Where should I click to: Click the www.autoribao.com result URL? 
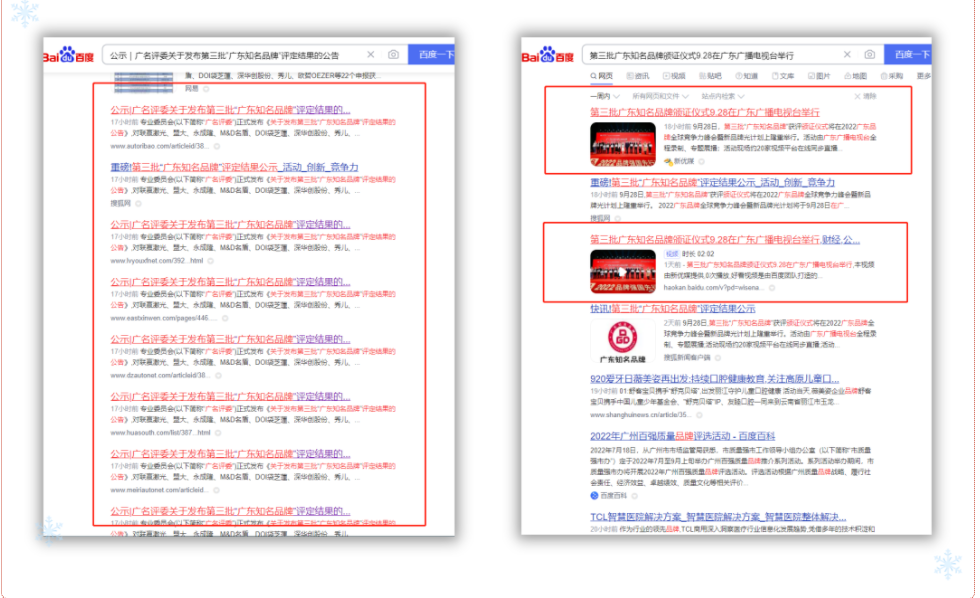(x=159, y=146)
